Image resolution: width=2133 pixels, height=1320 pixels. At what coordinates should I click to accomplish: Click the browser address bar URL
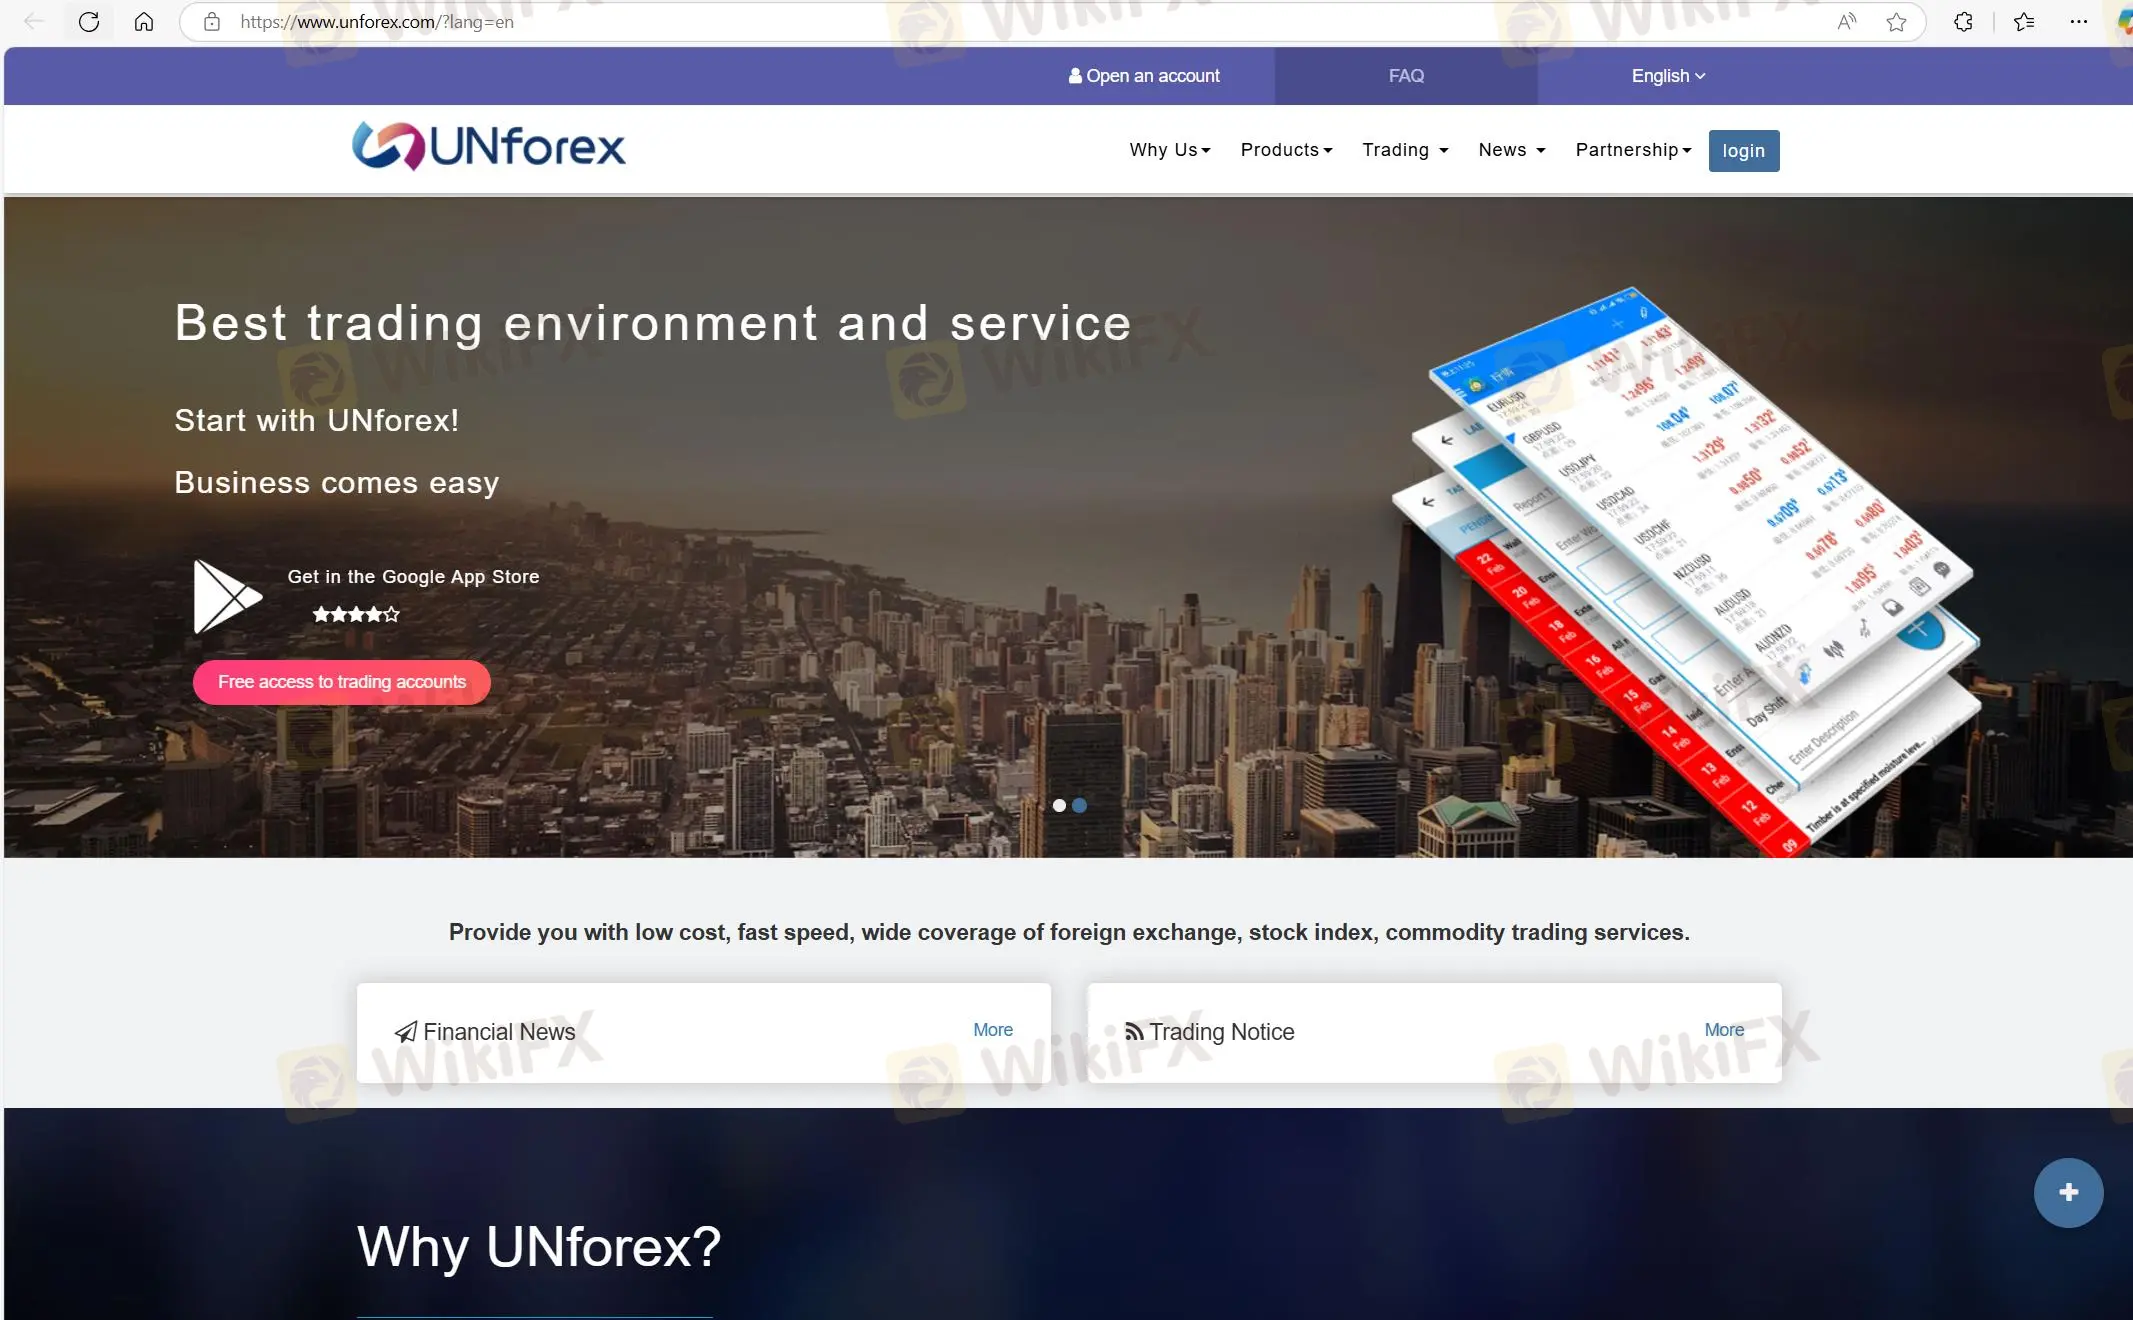(377, 22)
